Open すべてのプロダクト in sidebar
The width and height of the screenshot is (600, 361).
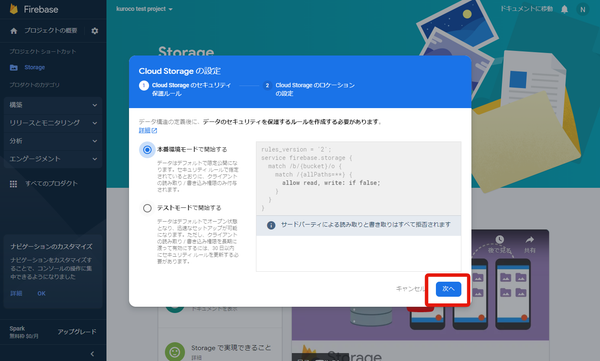pyautogui.click(x=51, y=184)
